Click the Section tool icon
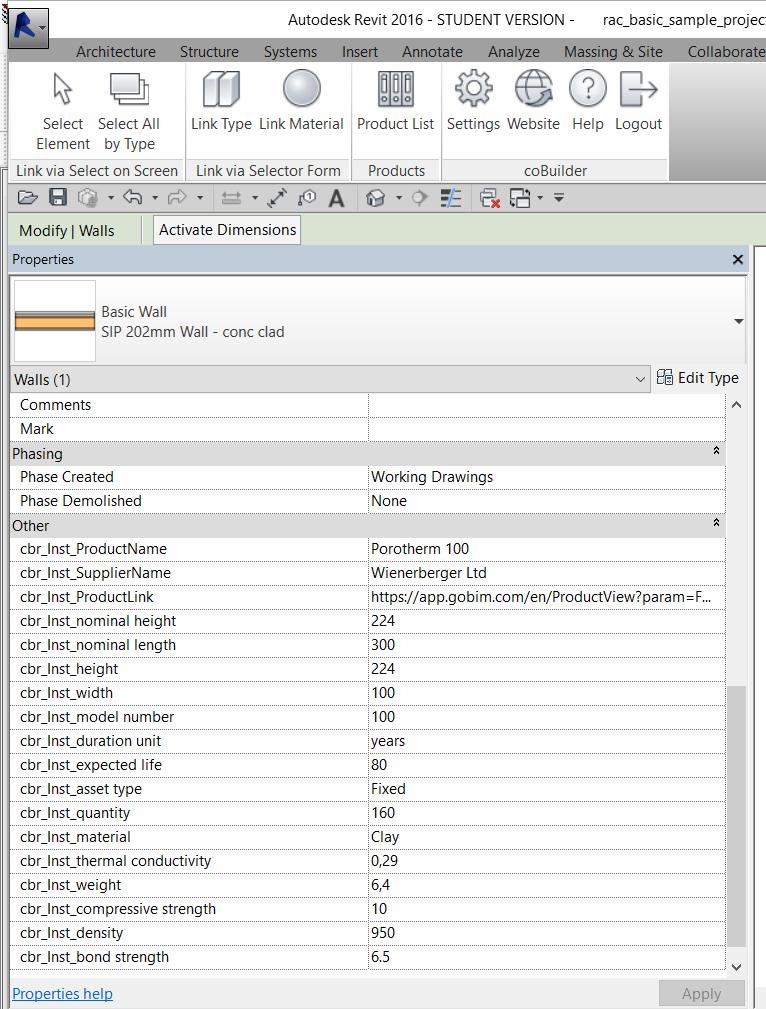 [420, 198]
